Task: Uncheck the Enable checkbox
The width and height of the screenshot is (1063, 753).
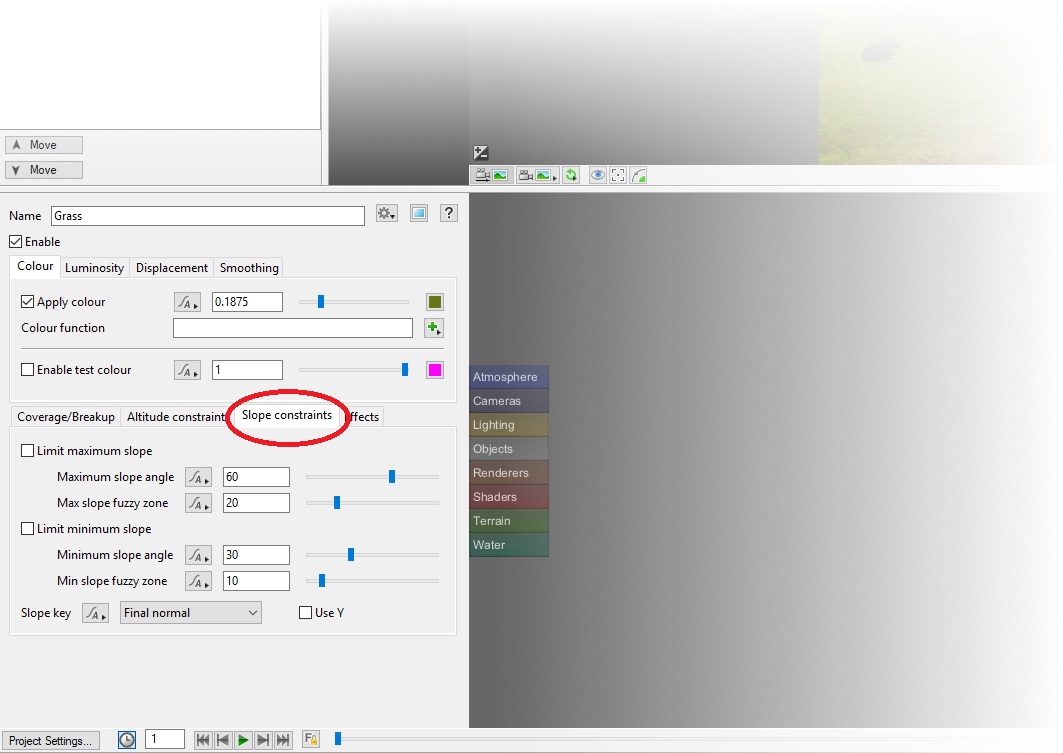Action: 16,241
